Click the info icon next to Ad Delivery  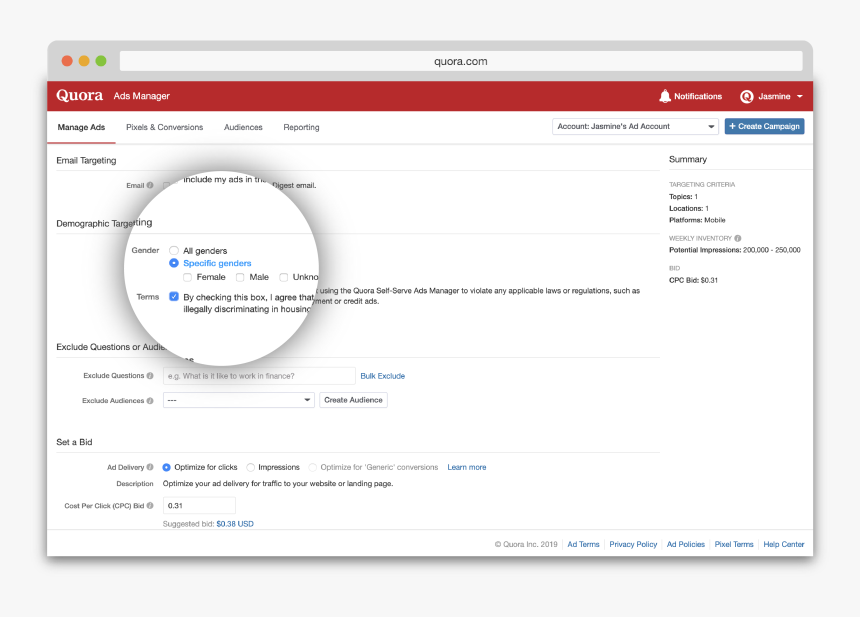click(150, 467)
